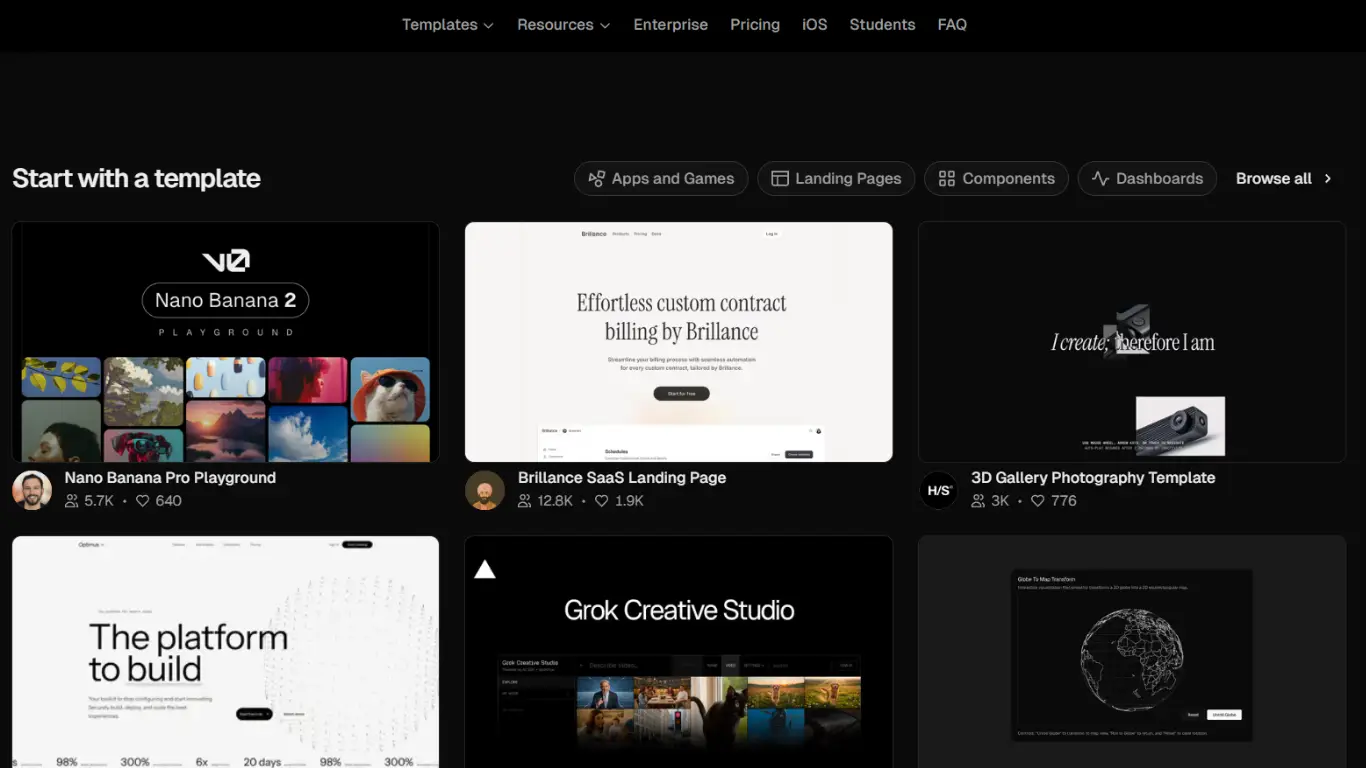Click the Components grid icon
This screenshot has width=1366, height=768.
pos(947,179)
